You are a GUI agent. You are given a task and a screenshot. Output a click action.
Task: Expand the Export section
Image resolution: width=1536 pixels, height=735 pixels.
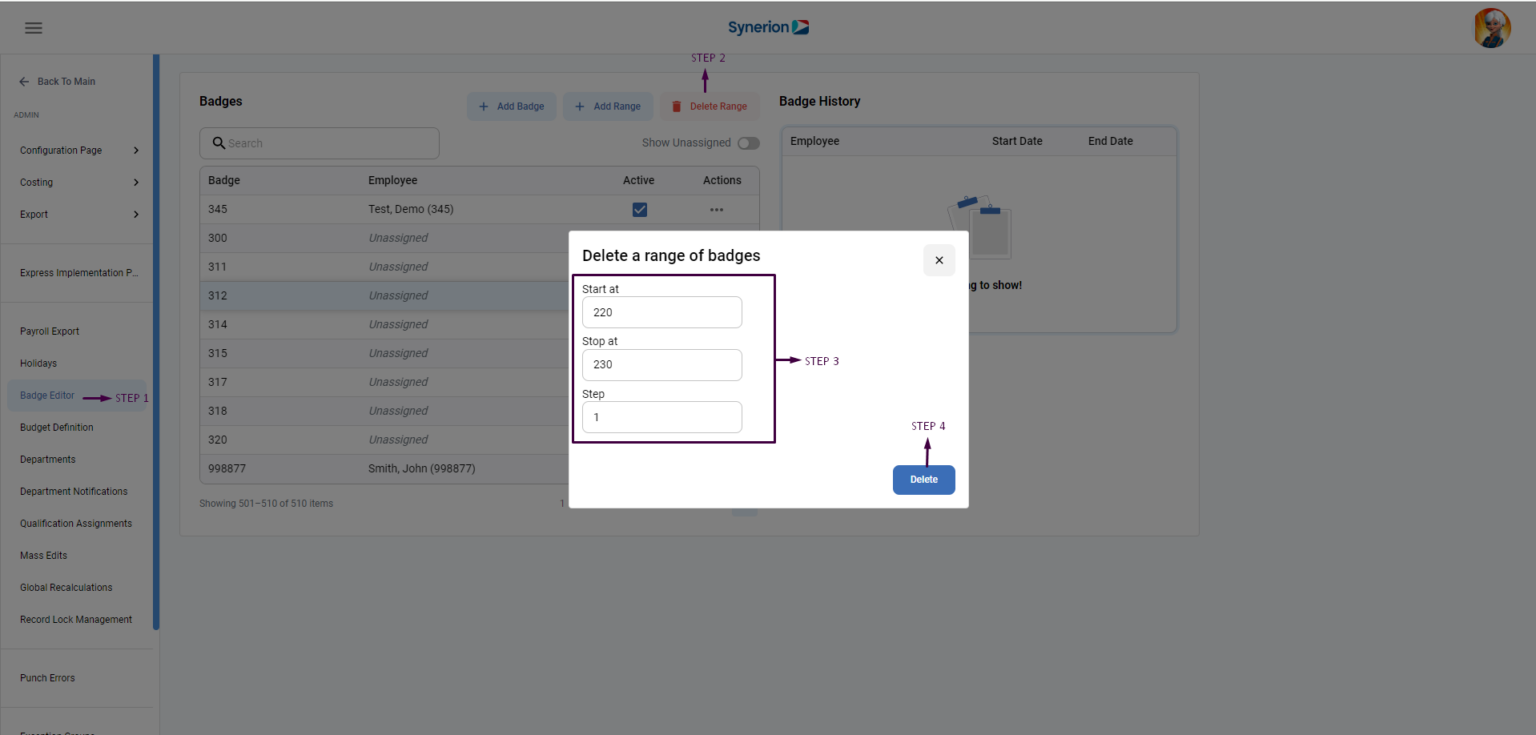(x=33, y=214)
